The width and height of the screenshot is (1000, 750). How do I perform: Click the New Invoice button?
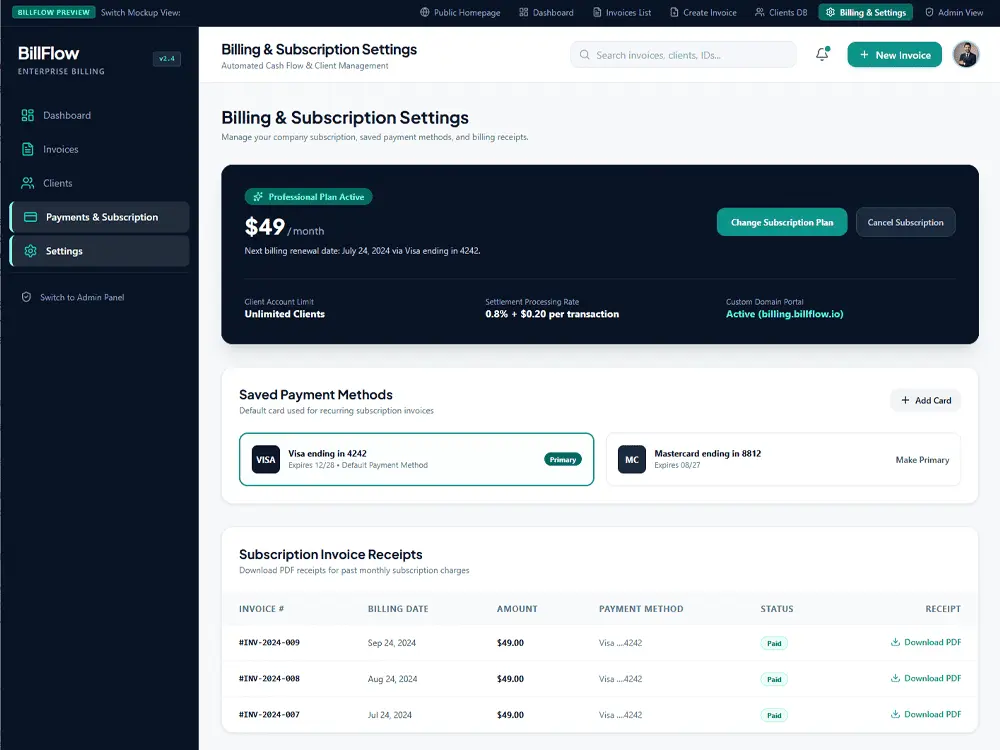tap(894, 55)
